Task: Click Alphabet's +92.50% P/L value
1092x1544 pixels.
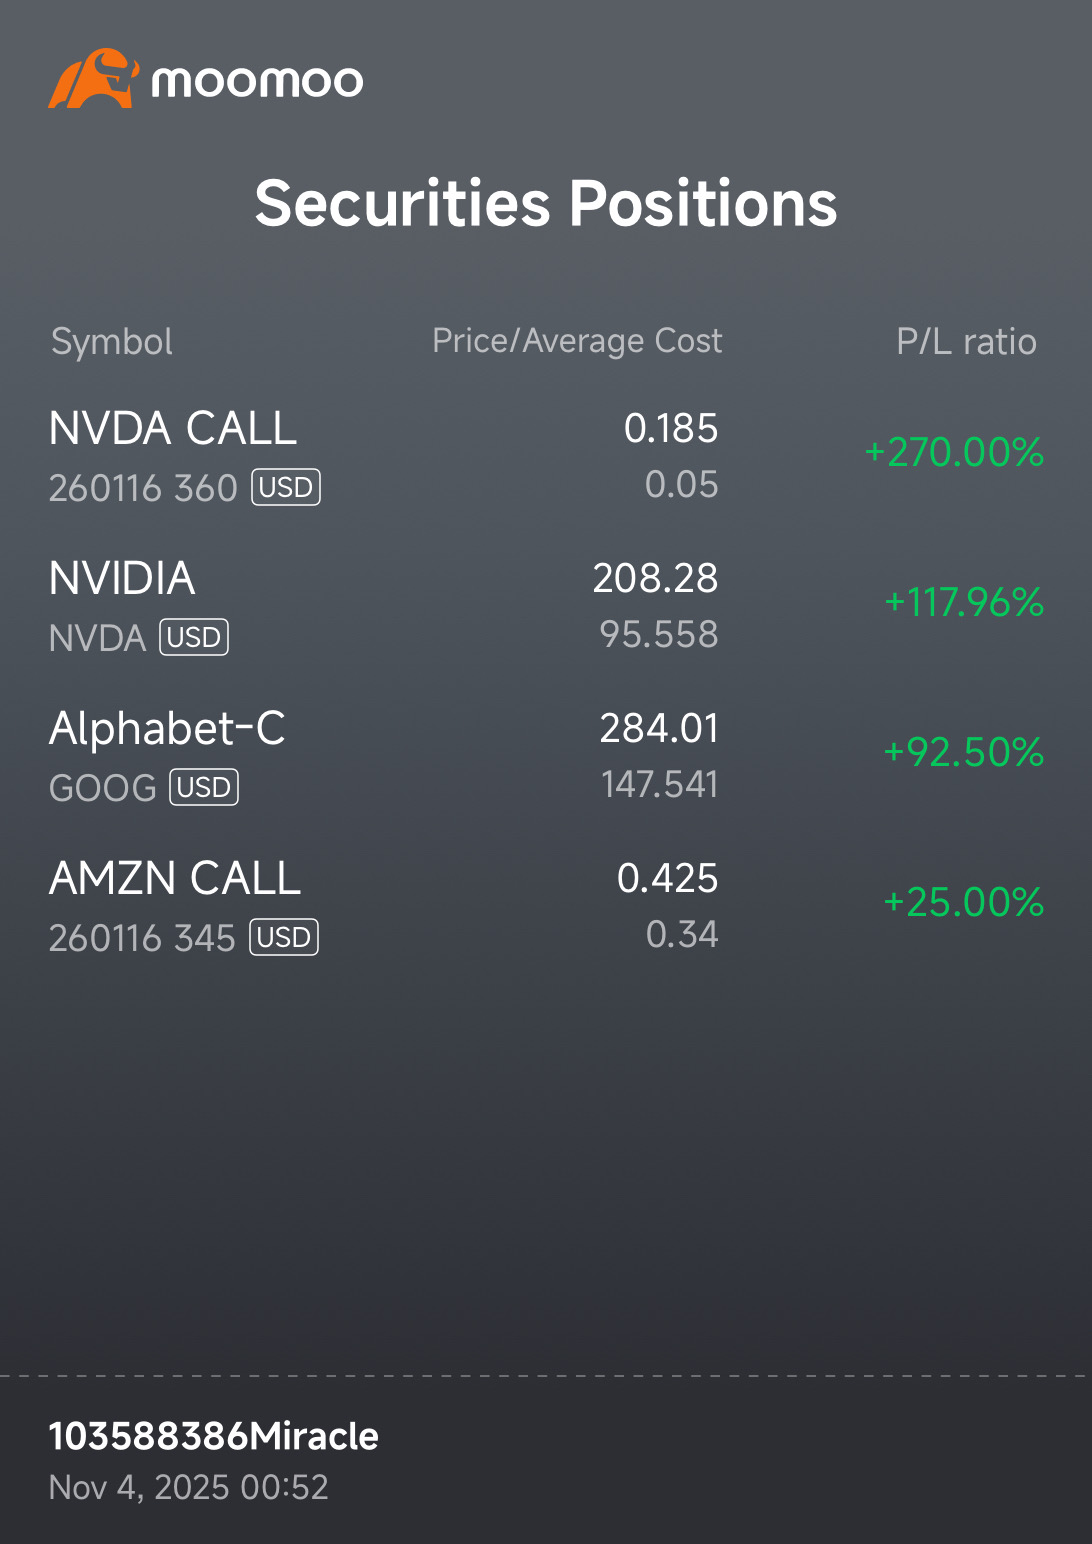Action: (964, 753)
